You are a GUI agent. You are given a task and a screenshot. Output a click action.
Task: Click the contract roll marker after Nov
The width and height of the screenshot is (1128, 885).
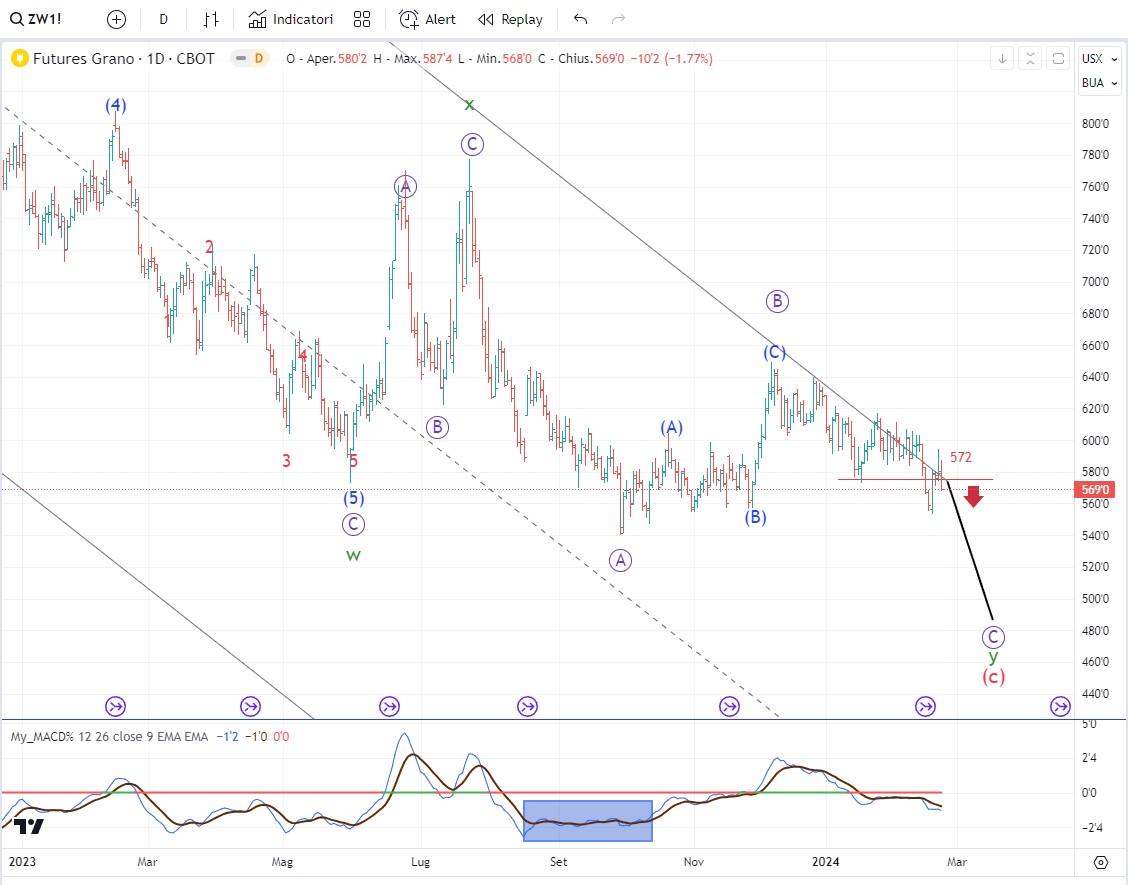[x=729, y=707]
